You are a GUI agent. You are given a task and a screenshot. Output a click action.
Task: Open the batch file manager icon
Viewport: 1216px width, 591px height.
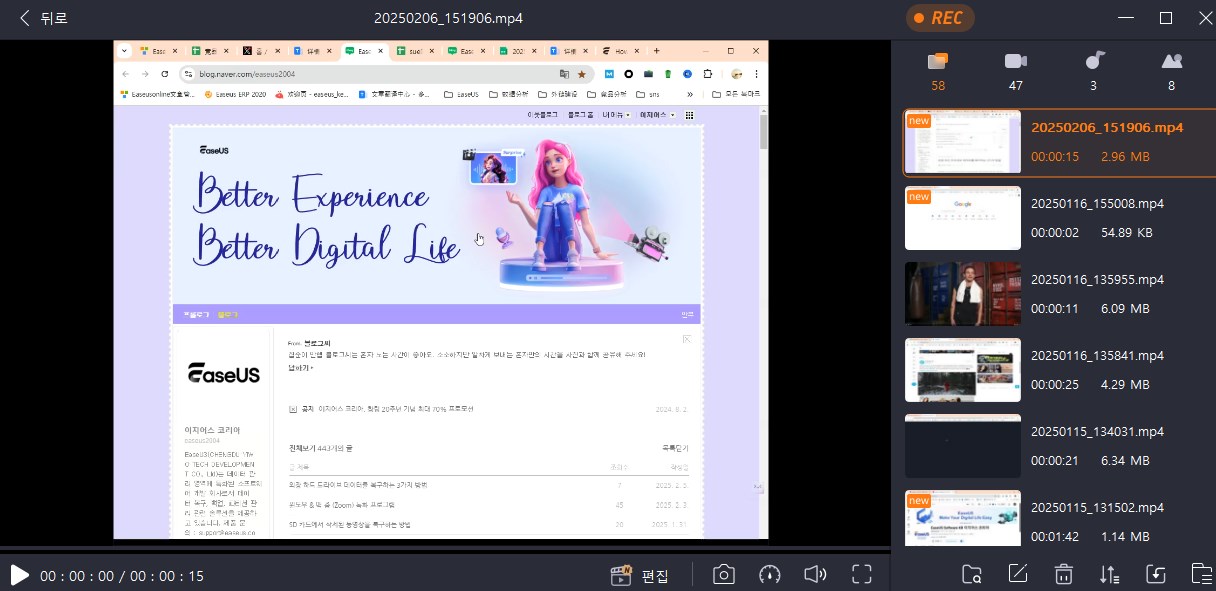1201,573
